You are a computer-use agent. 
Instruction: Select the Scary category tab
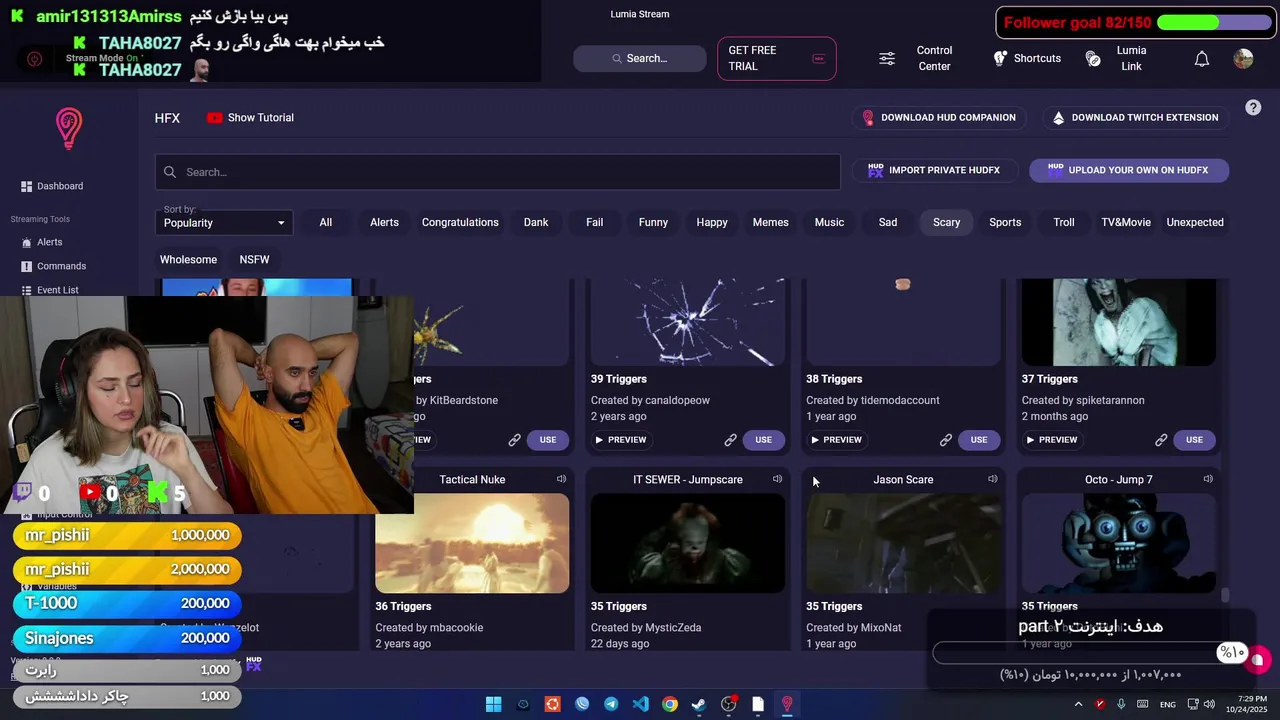point(946,222)
